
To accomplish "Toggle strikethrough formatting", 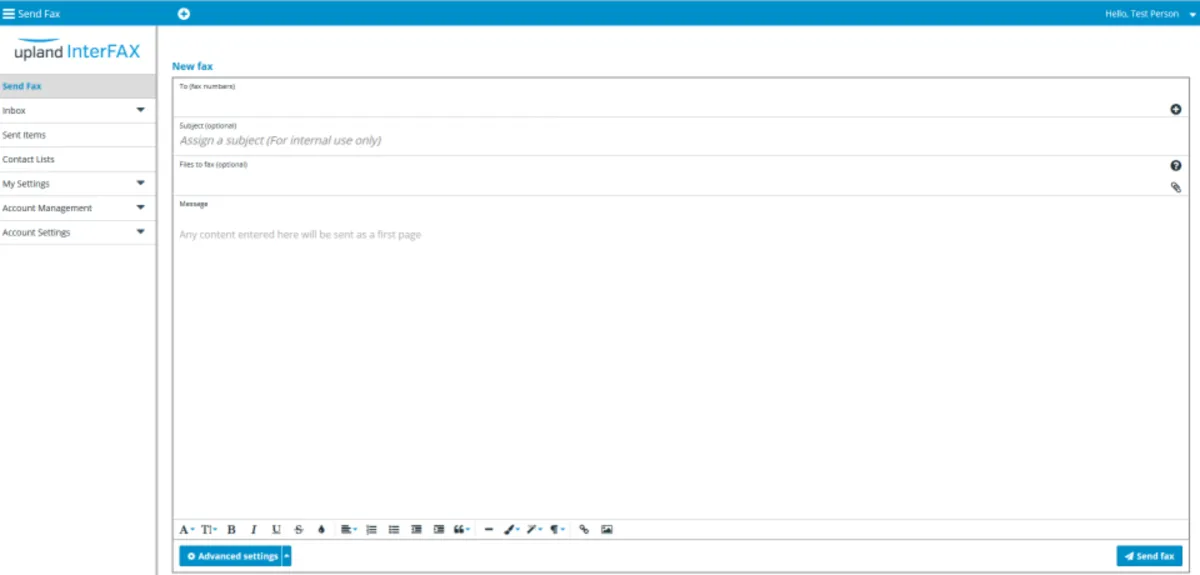I will point(299,529).
